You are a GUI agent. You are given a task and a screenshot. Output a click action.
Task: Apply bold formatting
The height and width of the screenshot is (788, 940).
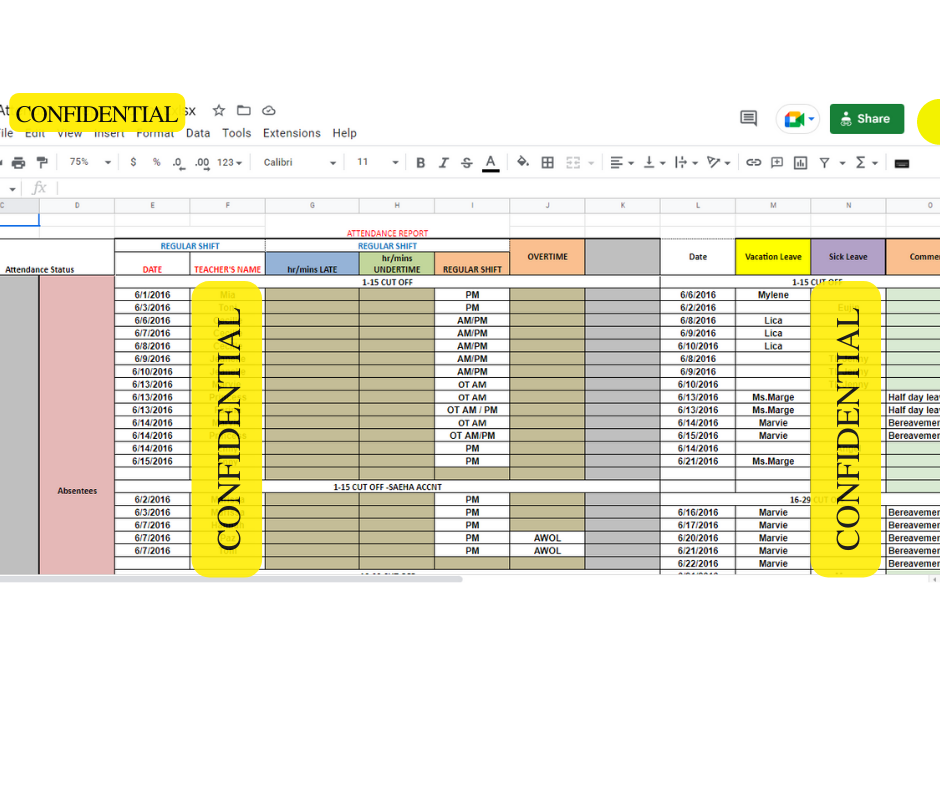(420, 163)
